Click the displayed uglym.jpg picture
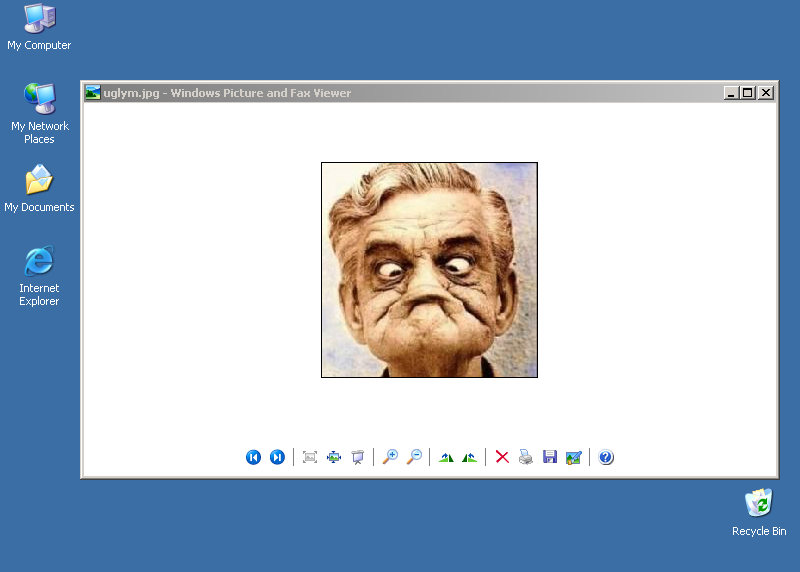Screen dimensions: 800x572 [x=429, y=270]
